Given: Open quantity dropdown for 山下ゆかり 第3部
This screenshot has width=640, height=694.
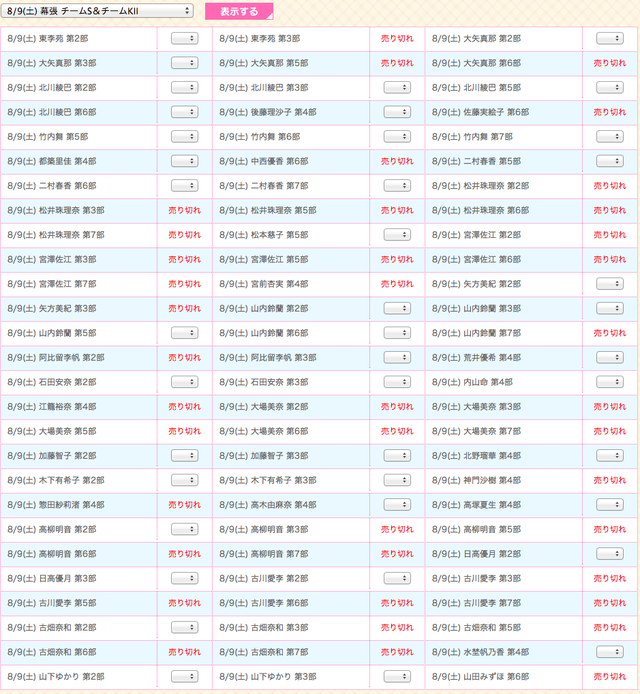Looking at the screenshot, I should 397,677.
